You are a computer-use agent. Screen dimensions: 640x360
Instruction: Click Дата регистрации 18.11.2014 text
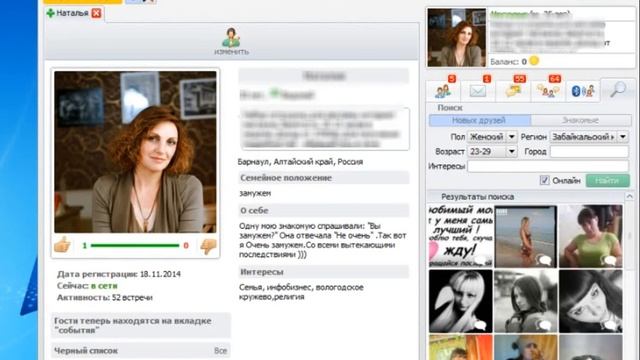119,274
